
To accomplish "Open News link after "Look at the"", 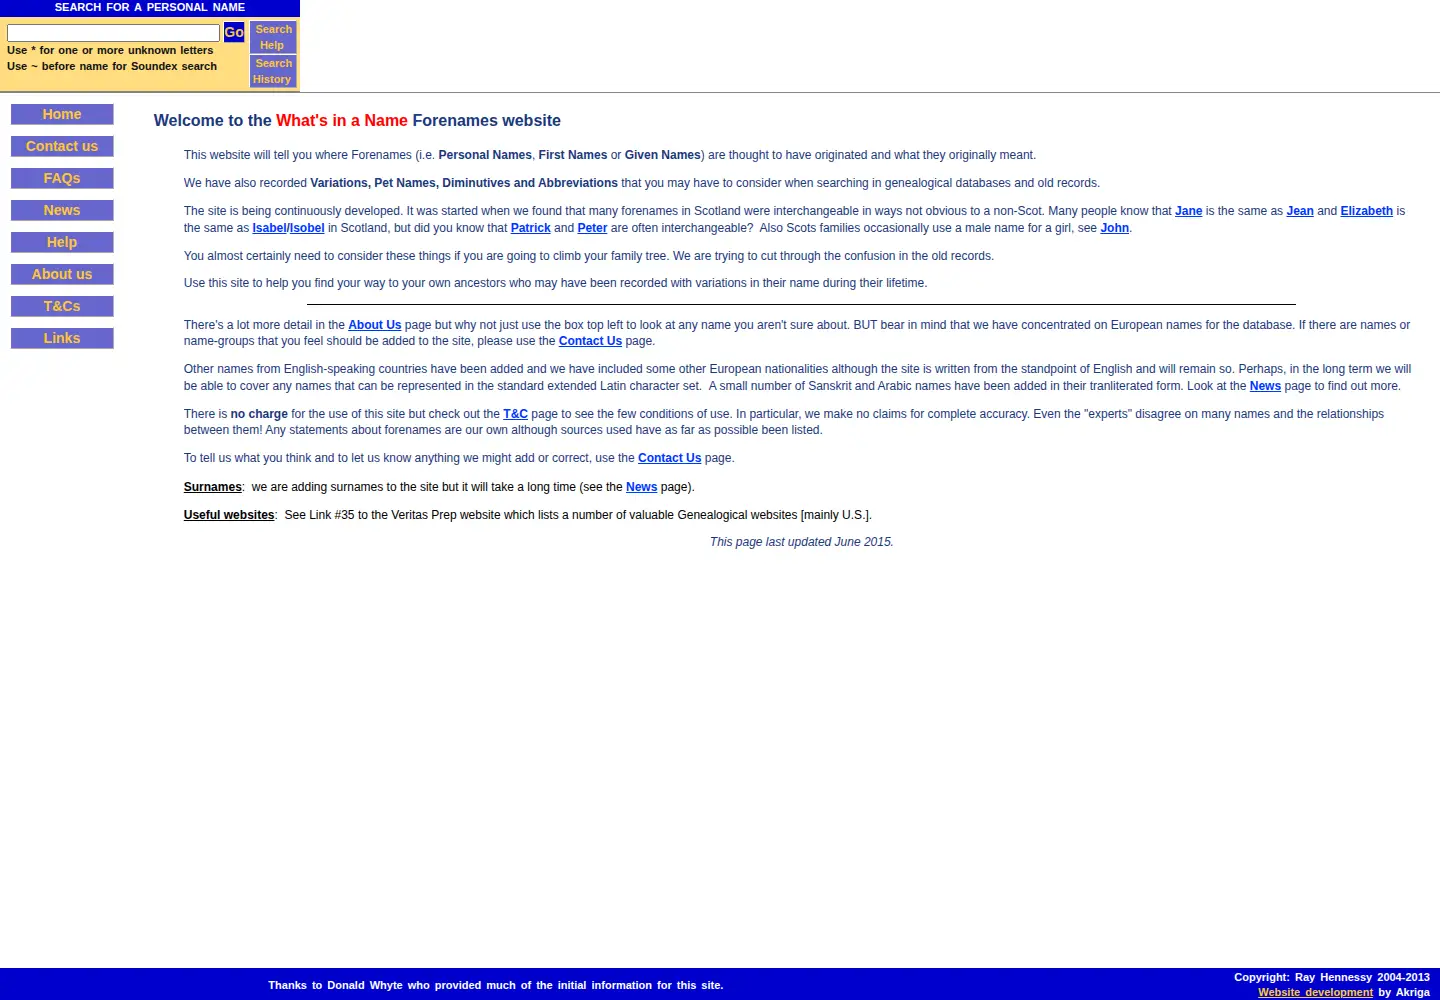I will pyautogui.click(x=1265, y=386).
